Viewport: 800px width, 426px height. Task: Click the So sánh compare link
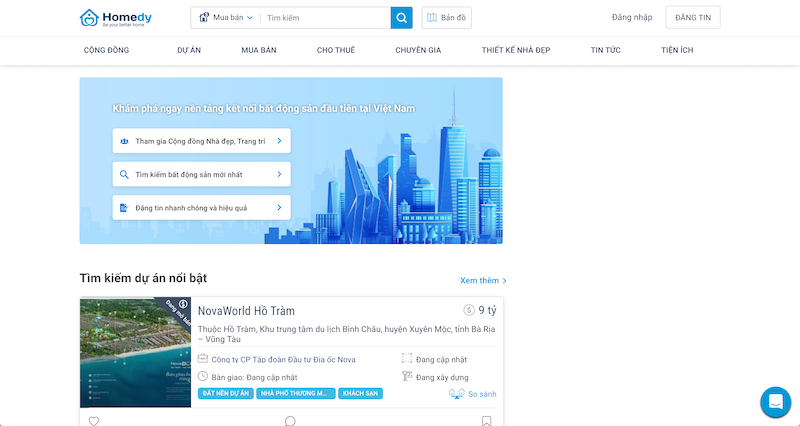pos(482,394)
